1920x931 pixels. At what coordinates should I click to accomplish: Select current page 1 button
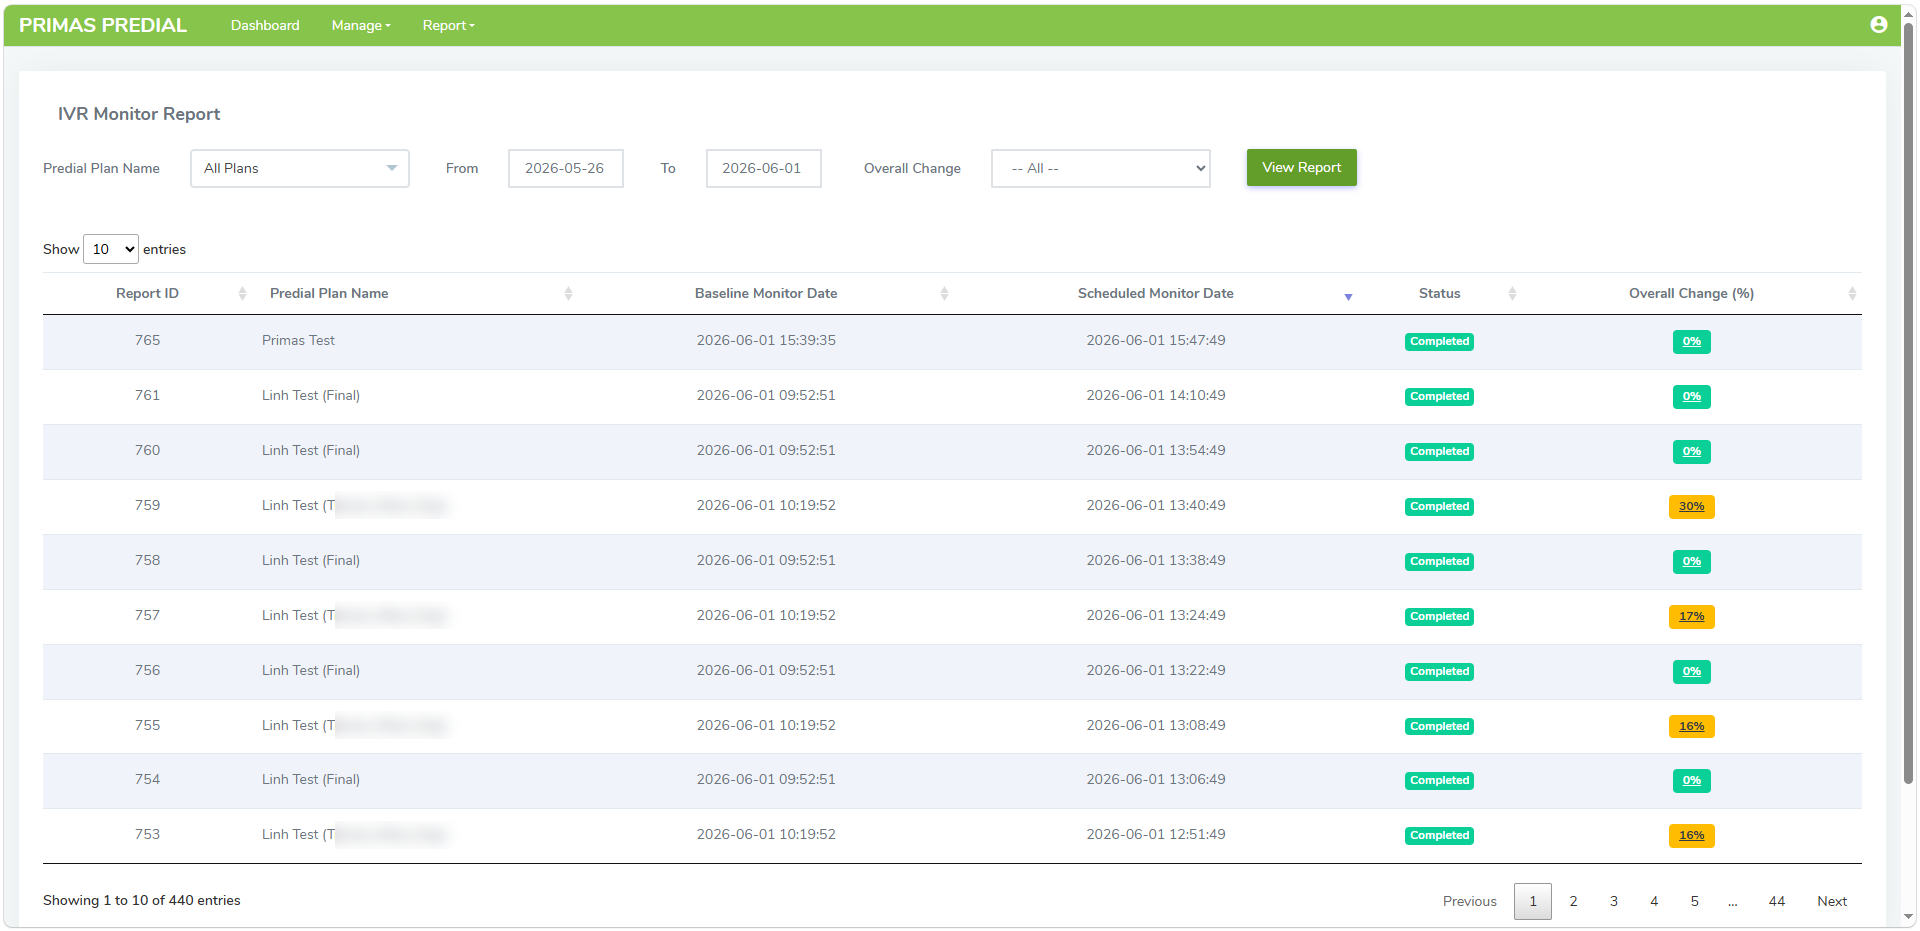pos(1532,901)
